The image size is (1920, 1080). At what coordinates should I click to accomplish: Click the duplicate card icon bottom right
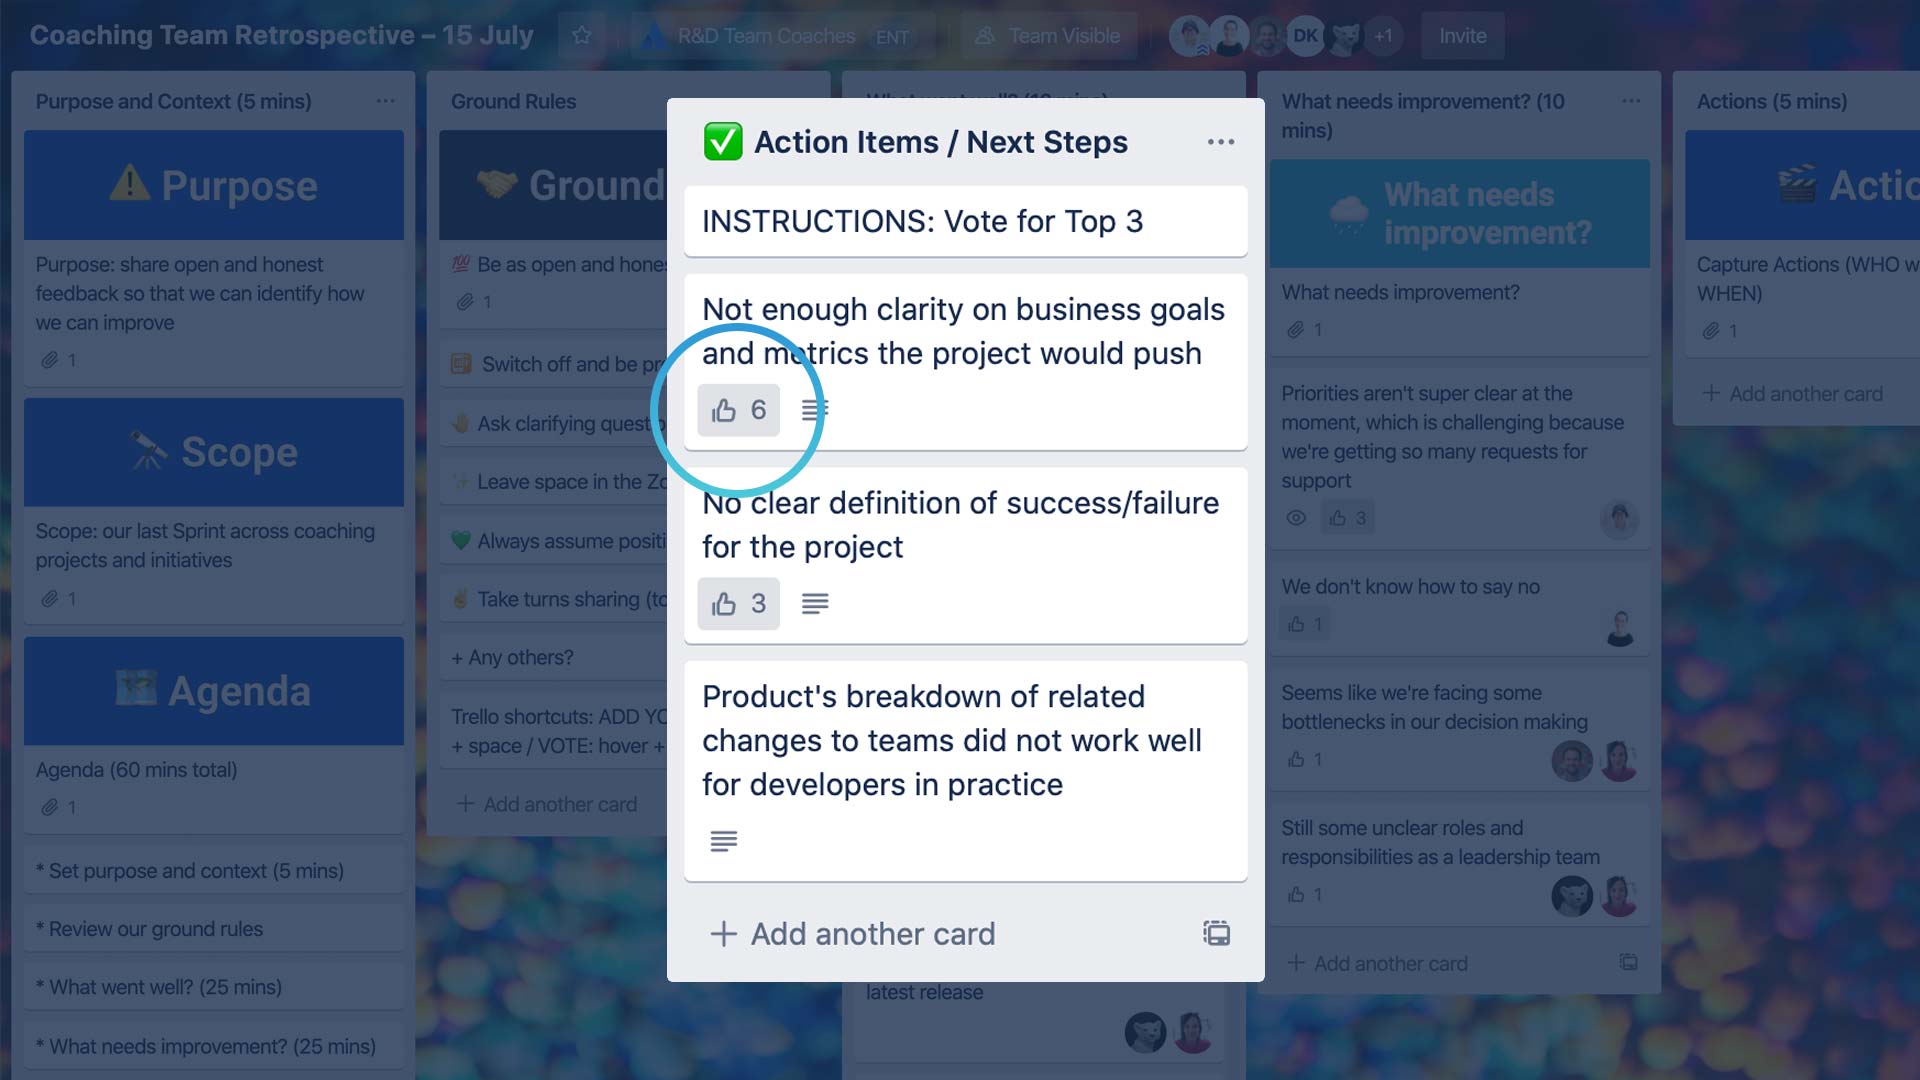pyautogui.click(x=1216, y=932)
